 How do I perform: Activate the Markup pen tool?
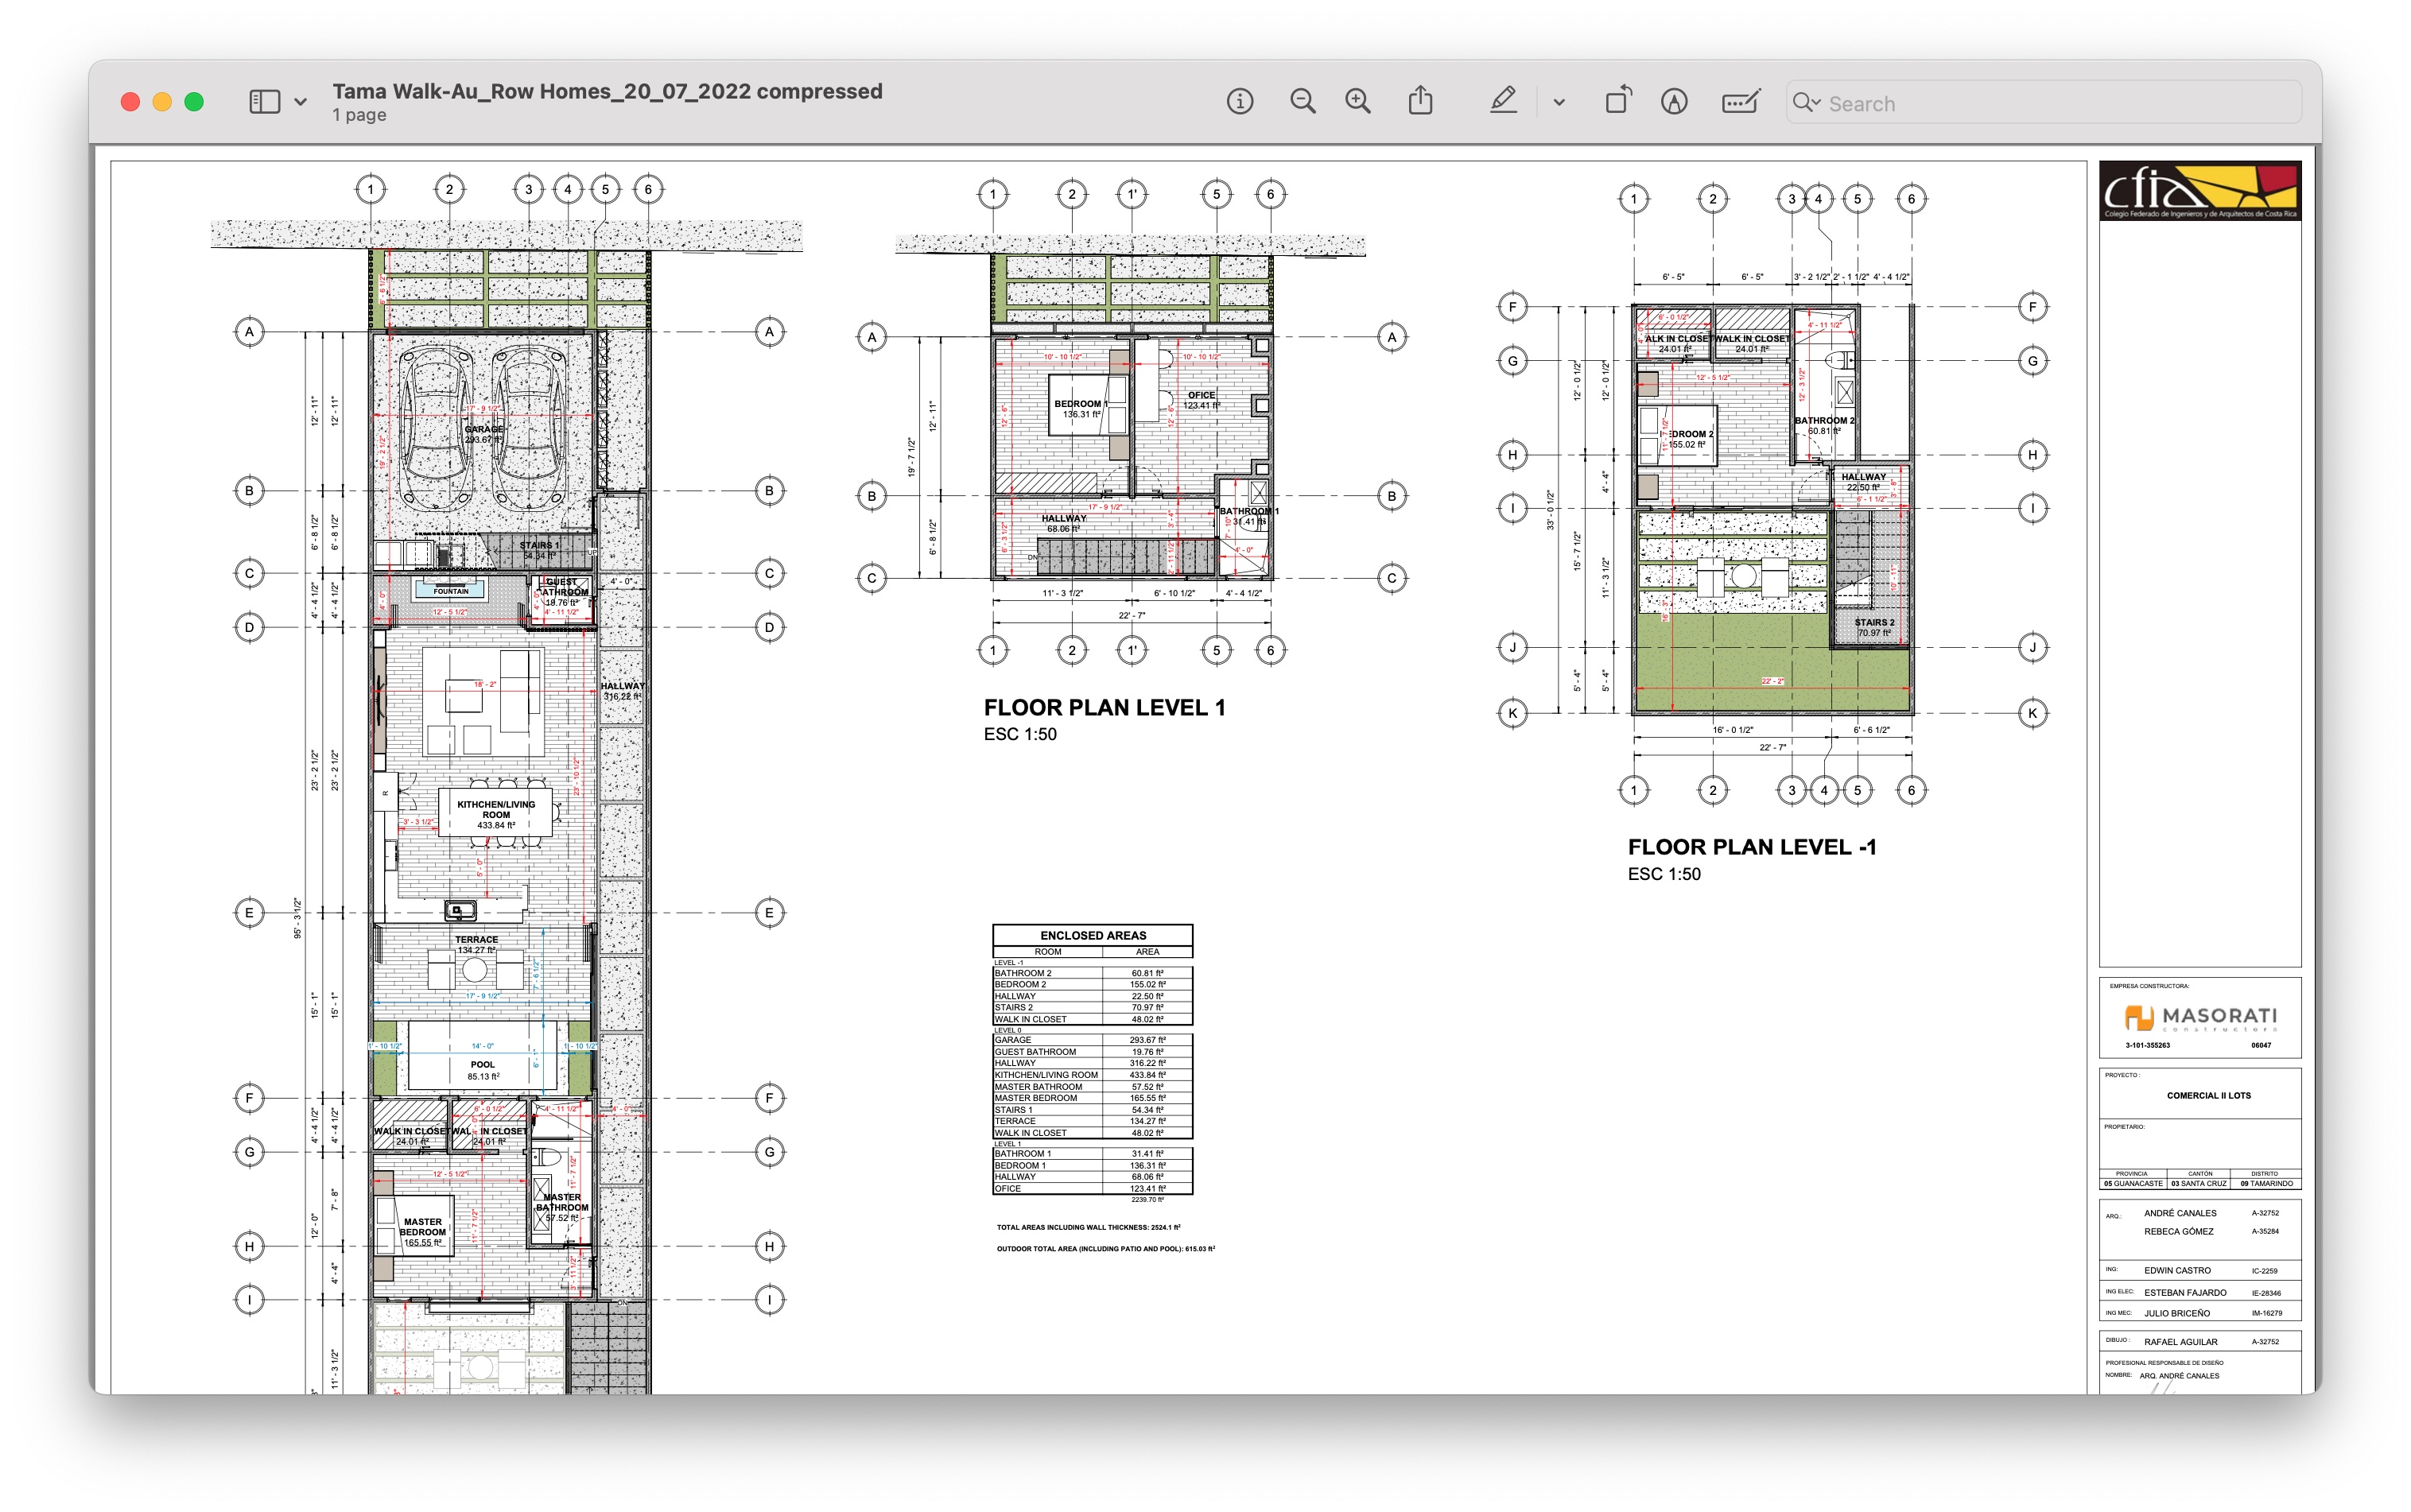pos(1503,102)
